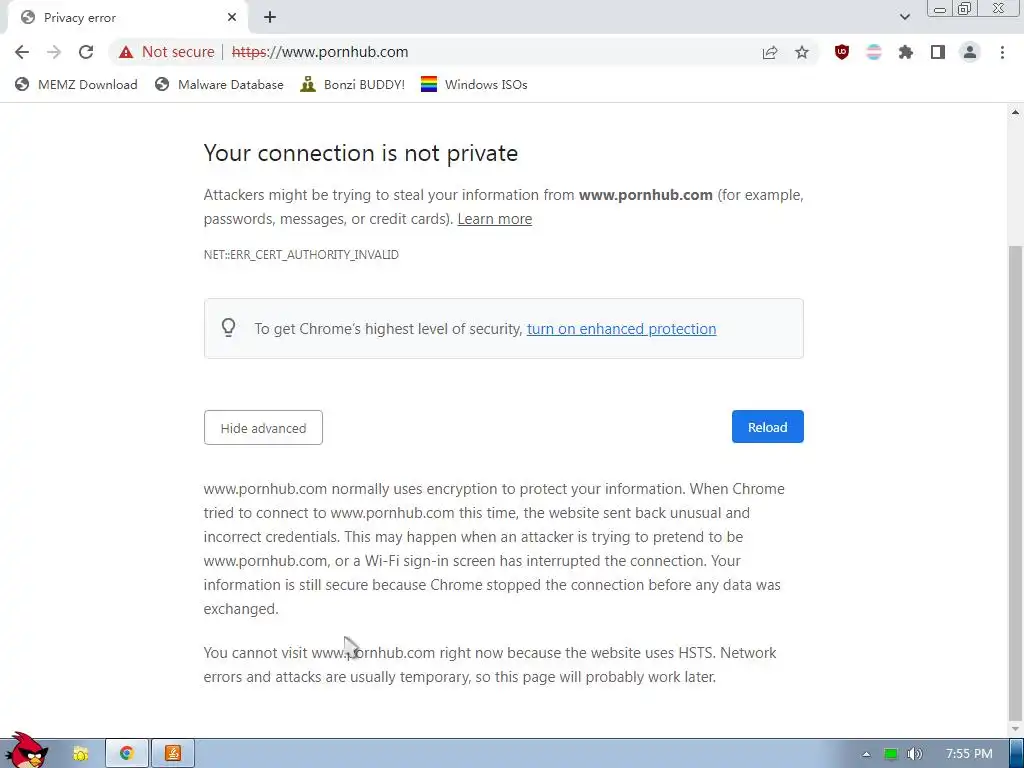Open the Chrome side panel icon

tap(938, 52)
